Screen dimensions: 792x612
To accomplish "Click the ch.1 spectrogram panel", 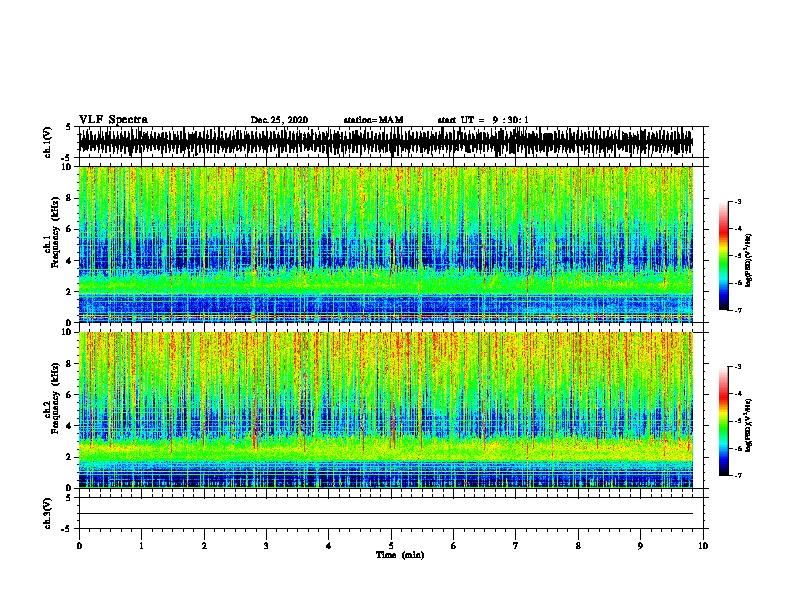I will pyautogui.click(x=386, y=244).
